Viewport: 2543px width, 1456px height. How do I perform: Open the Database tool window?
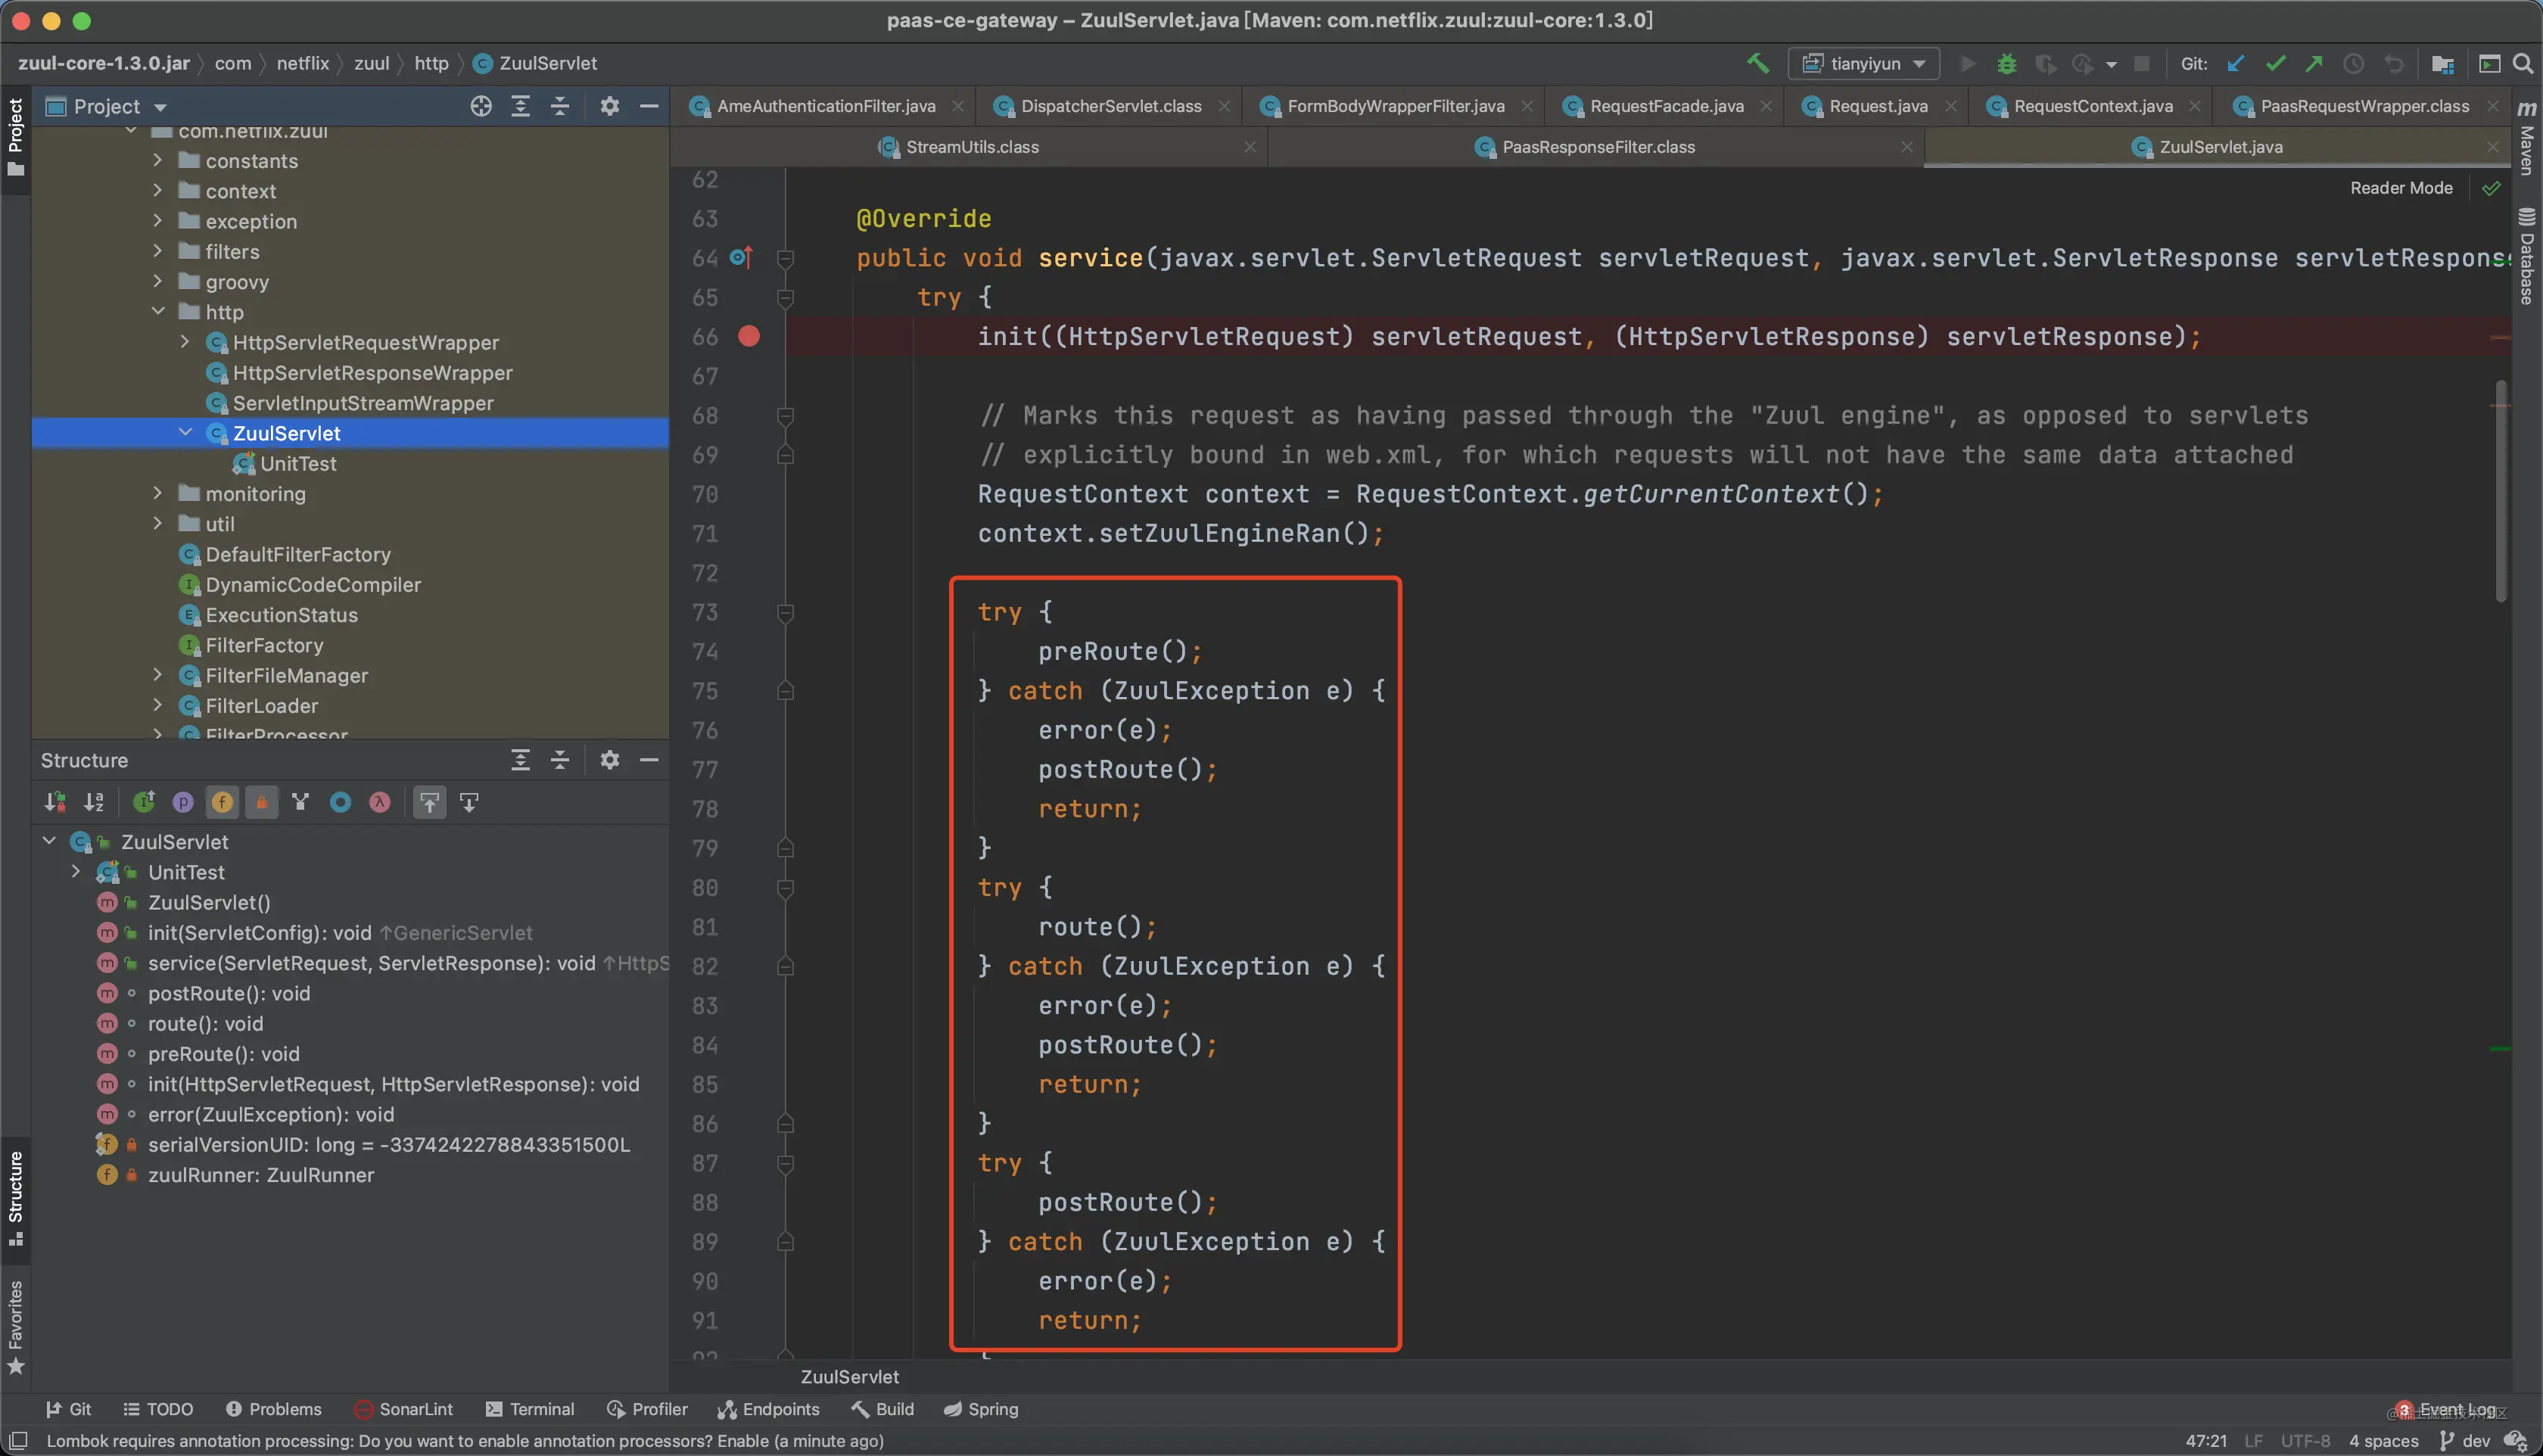point(2527,256)
